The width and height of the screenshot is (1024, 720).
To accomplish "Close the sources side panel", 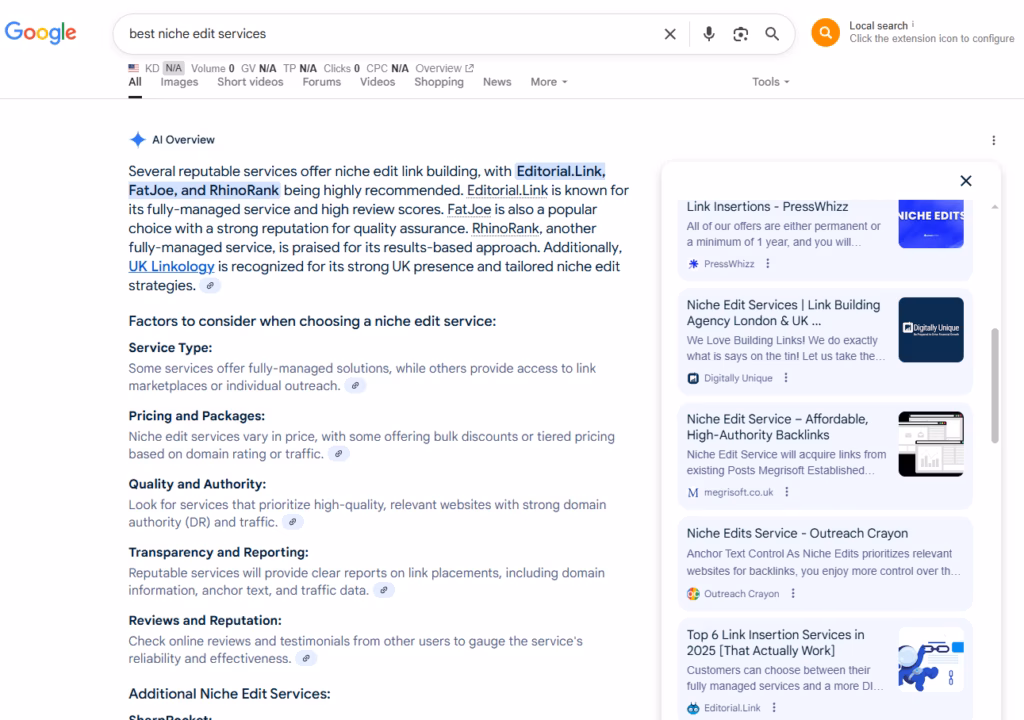I will point(966,181).
